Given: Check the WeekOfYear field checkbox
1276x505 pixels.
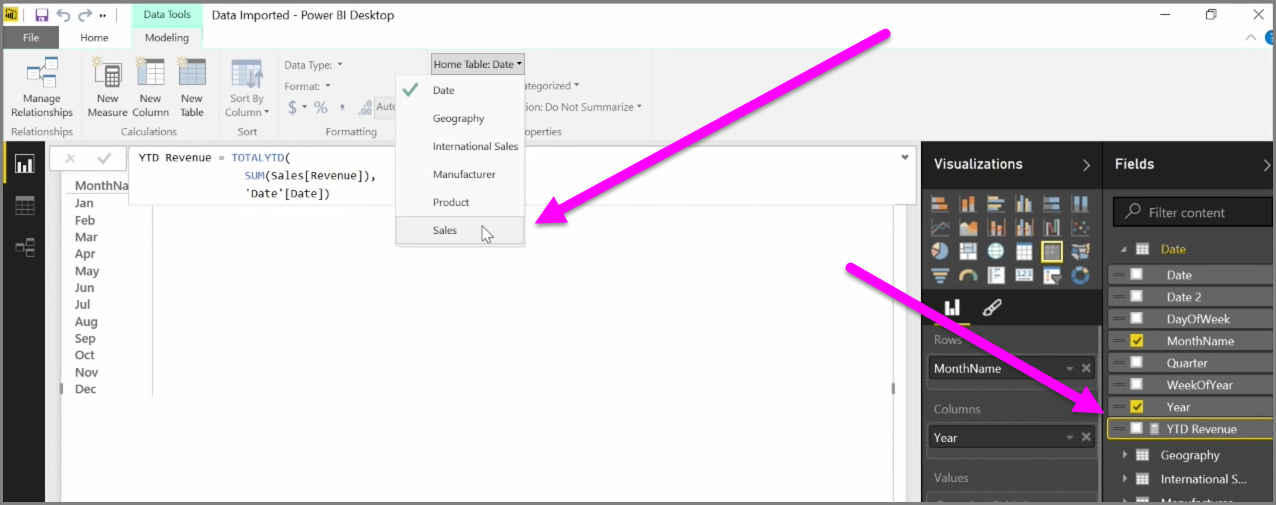Looking at the screenshot, I should 1136,385.
